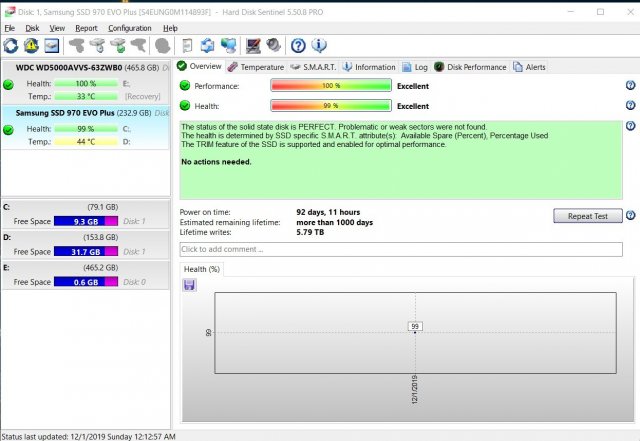Open the Report menu
640x441 pixels.
tap(86, 28)
